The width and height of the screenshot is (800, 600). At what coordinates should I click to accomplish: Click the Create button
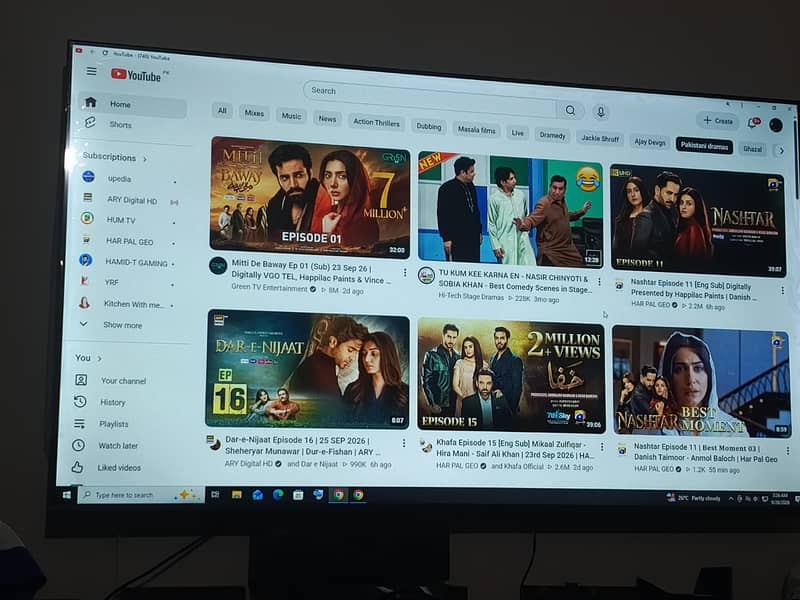(718, 121)
